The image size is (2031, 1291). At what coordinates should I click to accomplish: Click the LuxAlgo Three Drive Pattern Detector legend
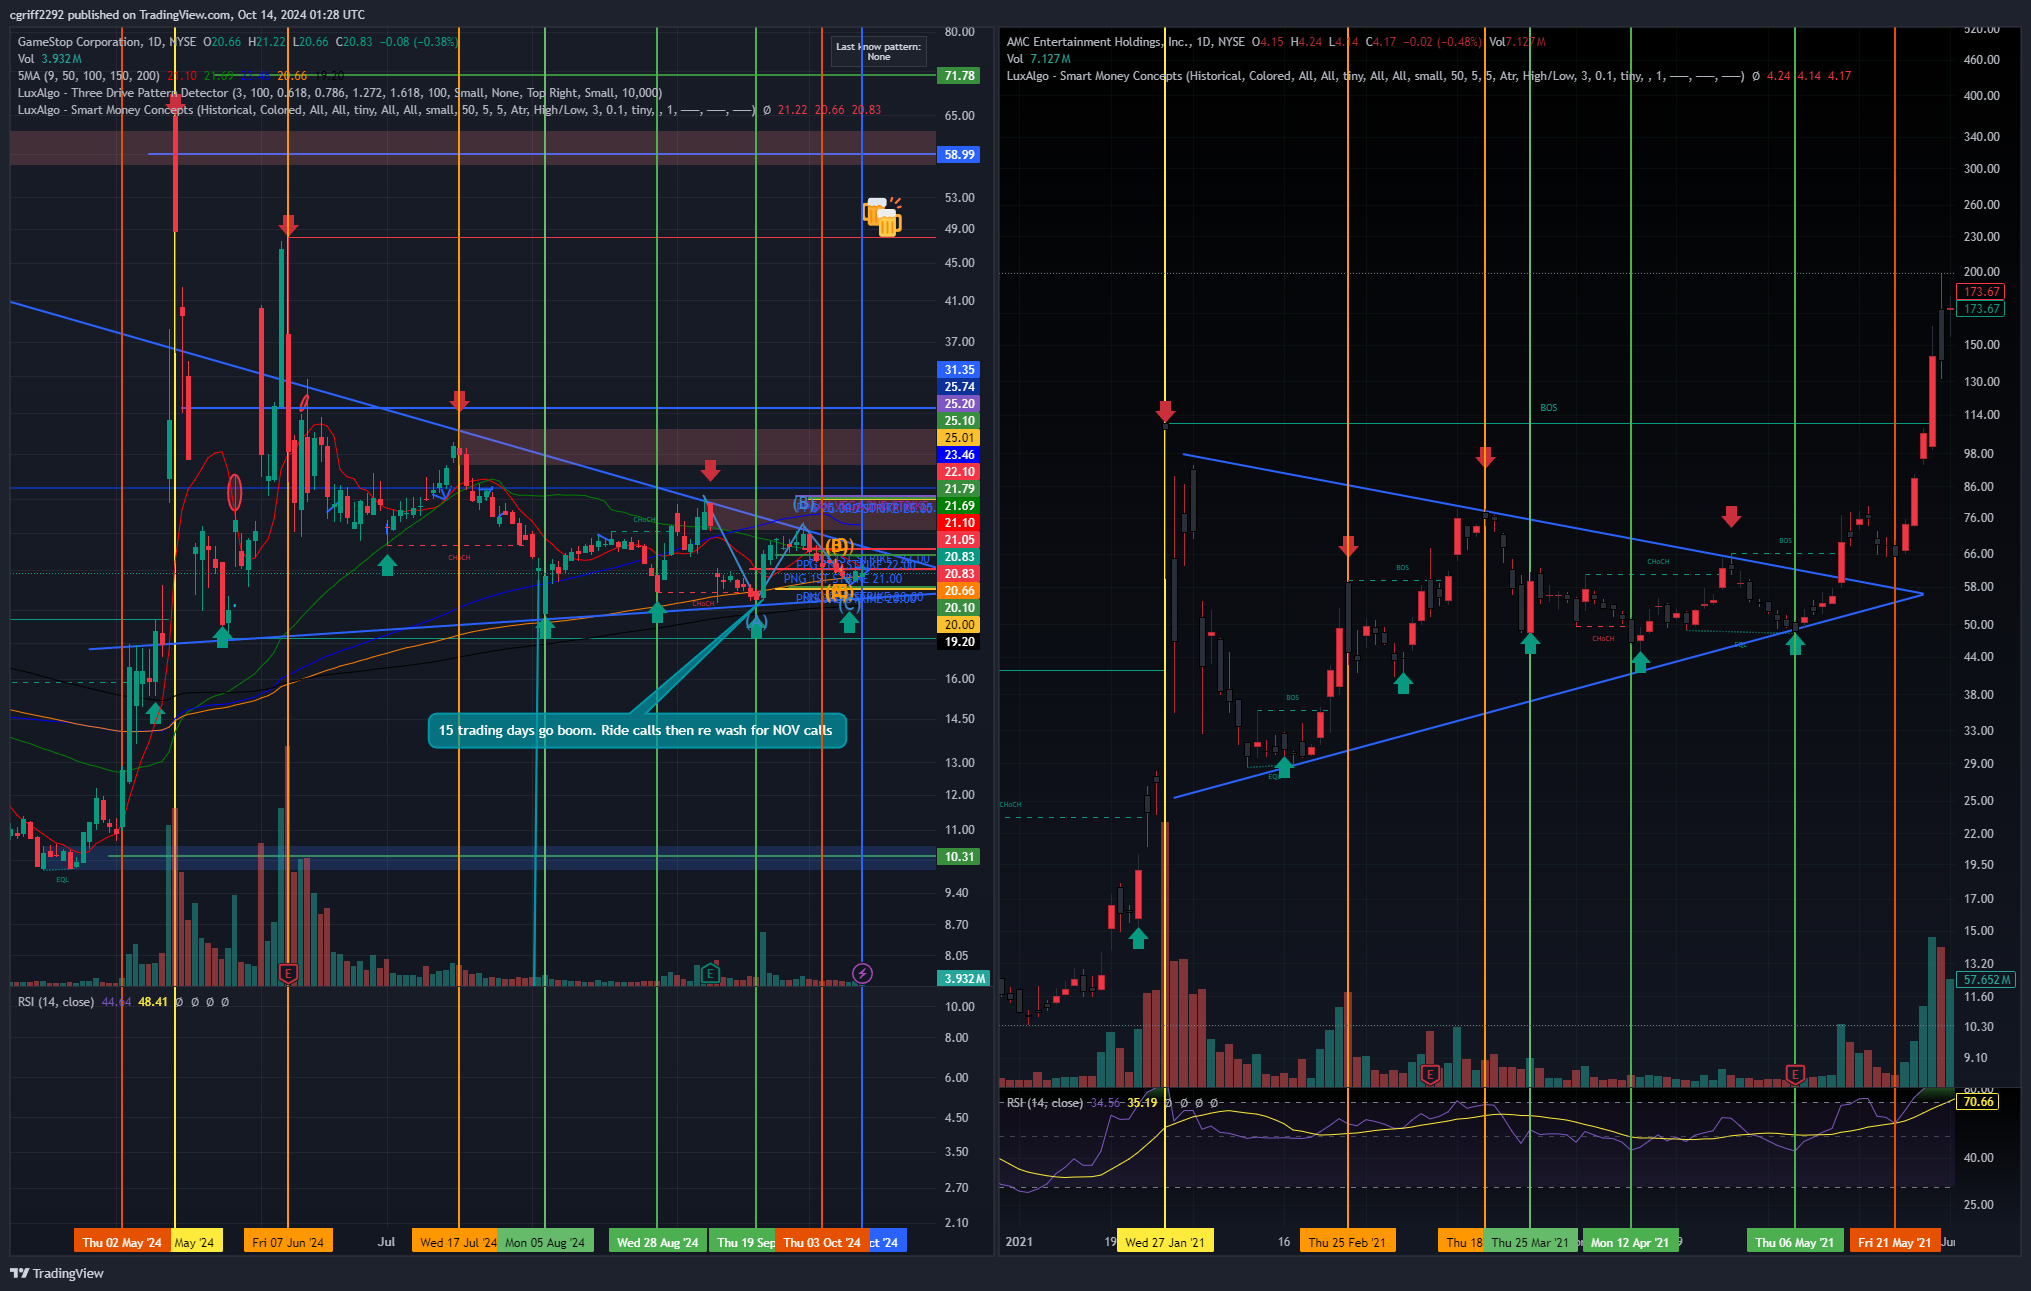pos(339,93)
